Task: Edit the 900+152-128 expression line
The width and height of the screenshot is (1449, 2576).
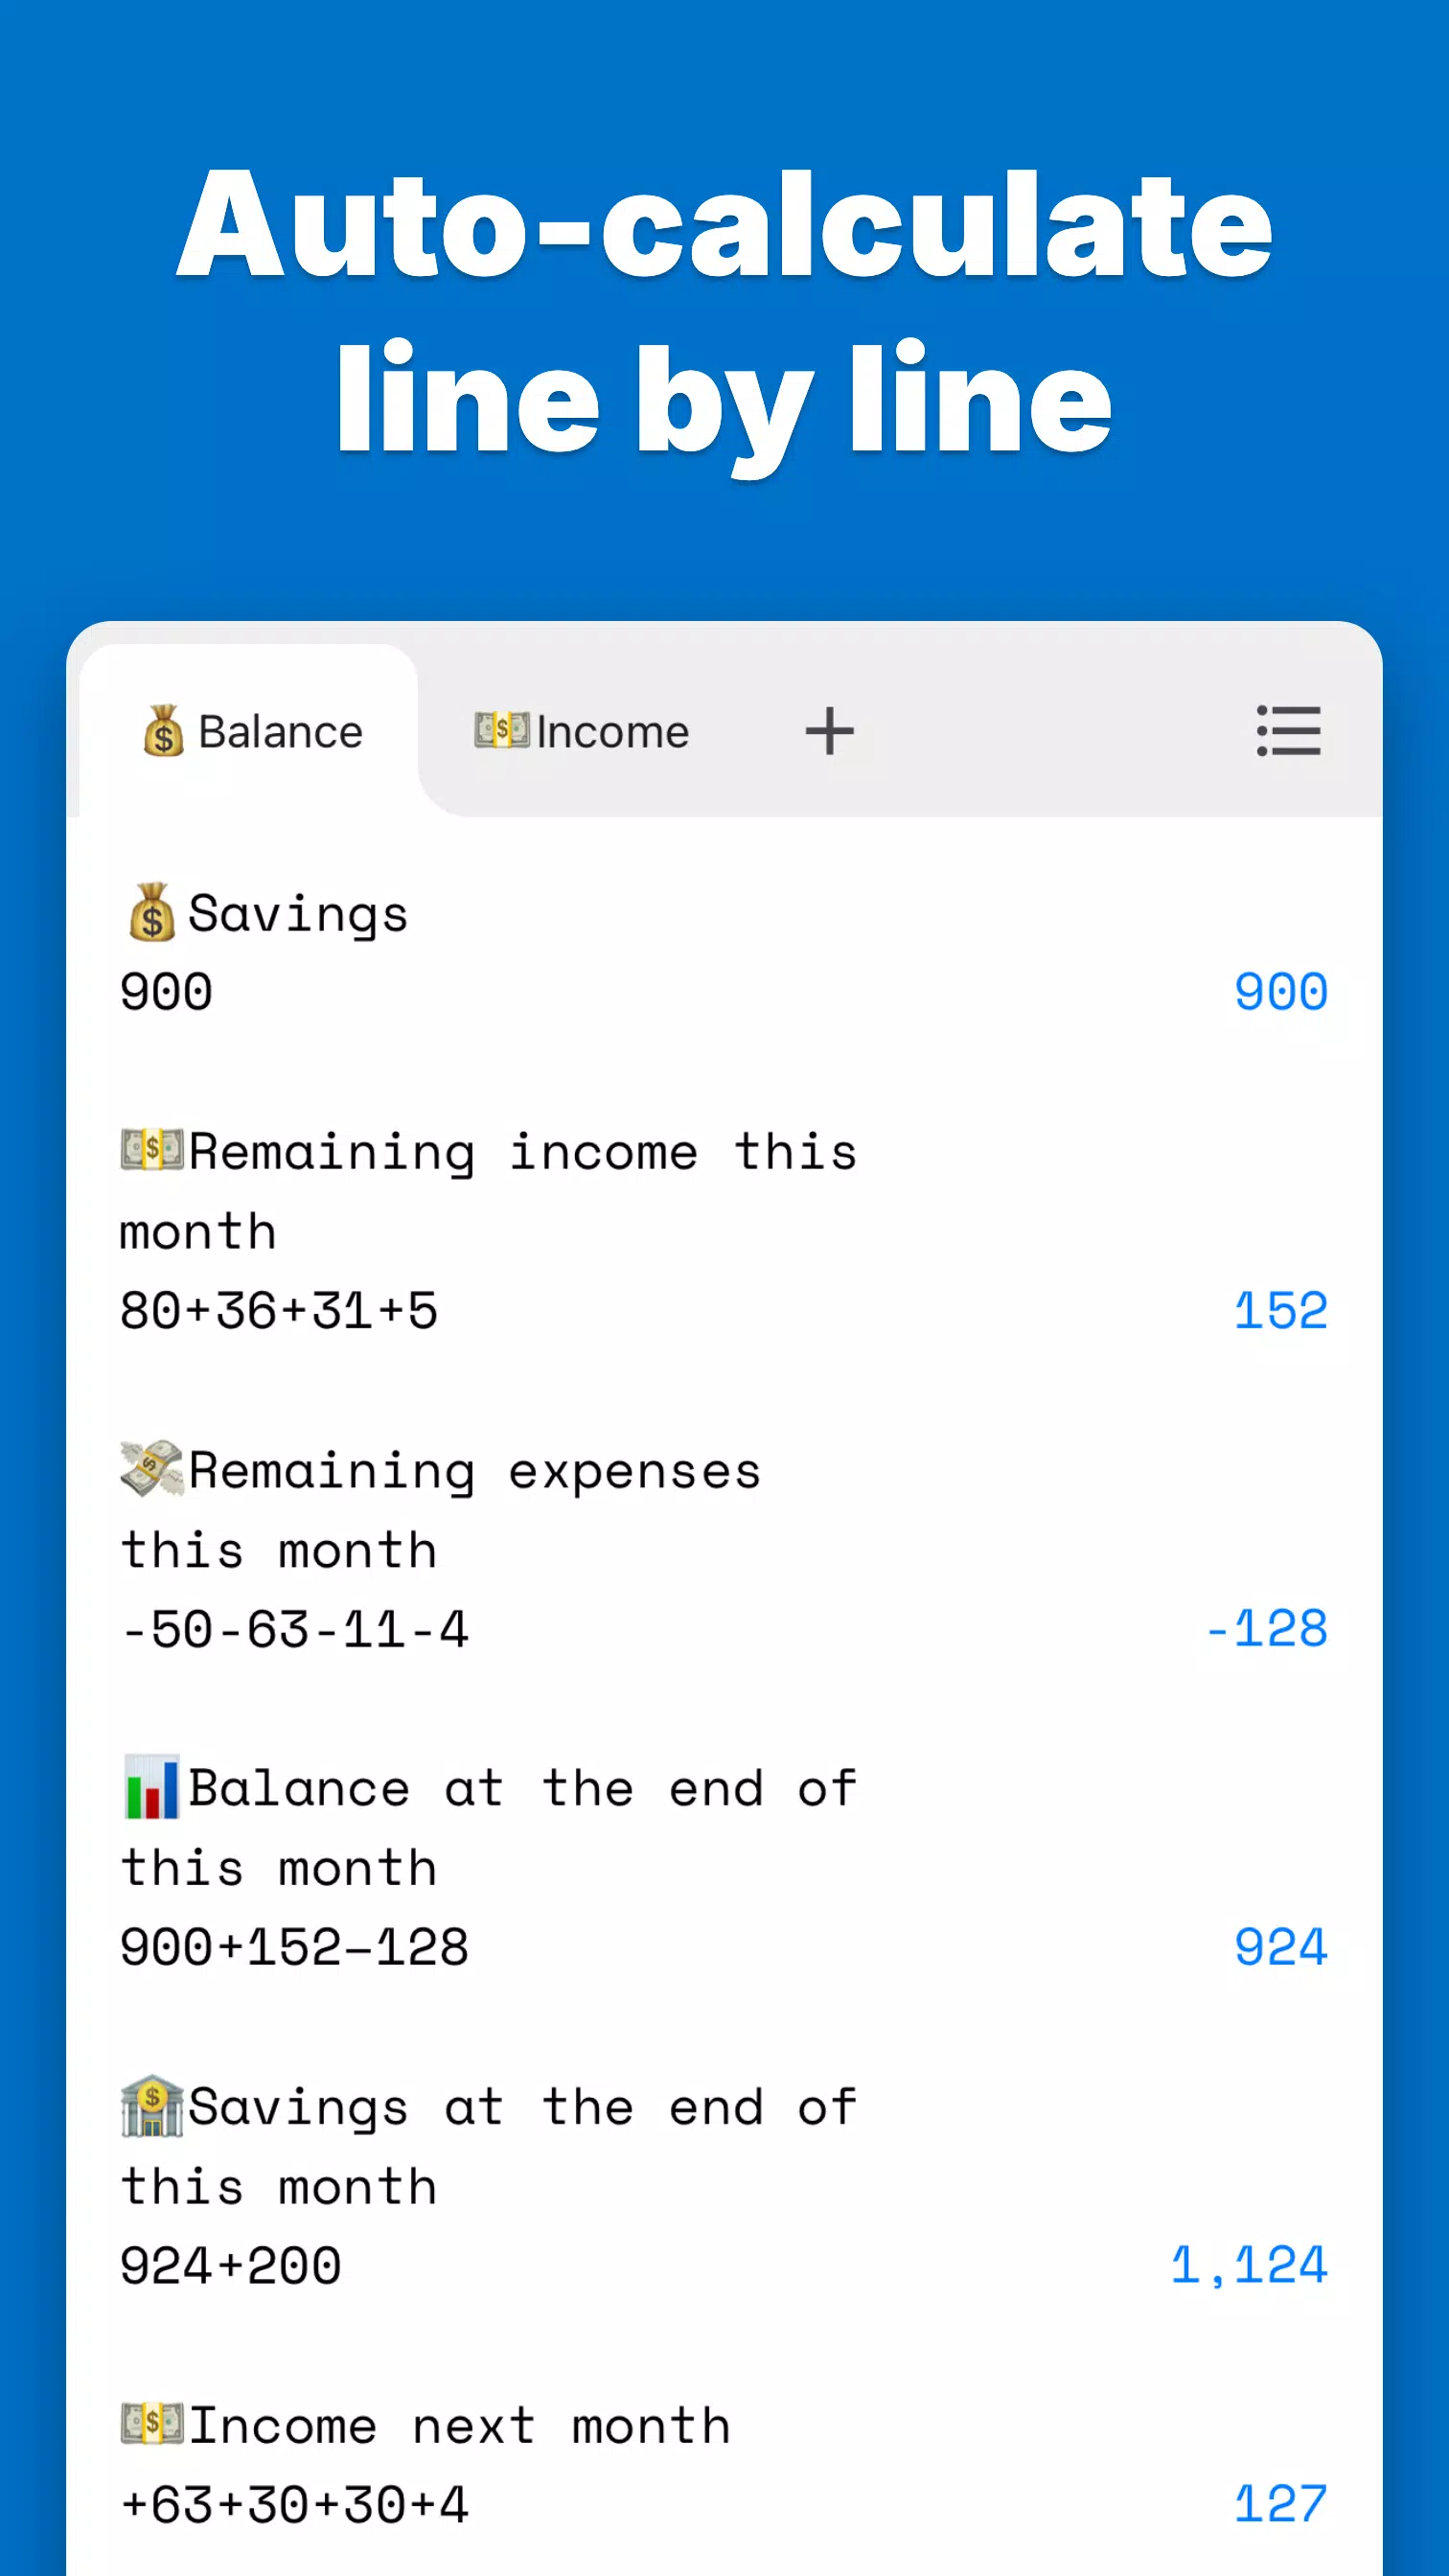Action: (x=295, y=1947)
